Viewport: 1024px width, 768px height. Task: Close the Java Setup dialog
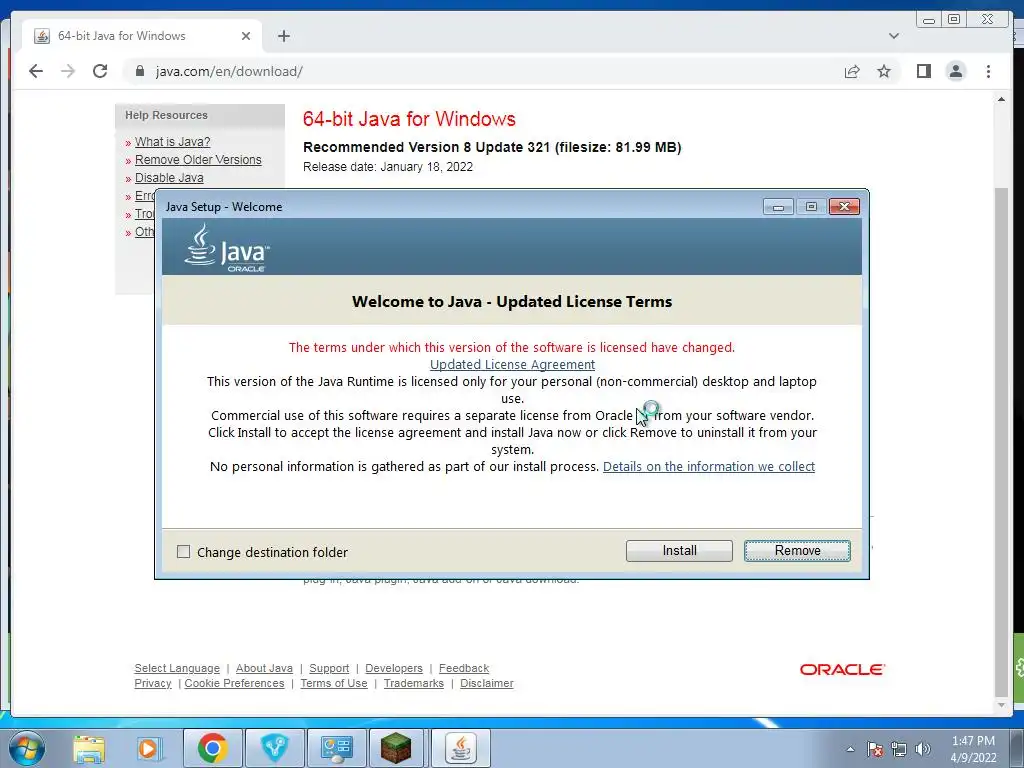coord(844,207)
